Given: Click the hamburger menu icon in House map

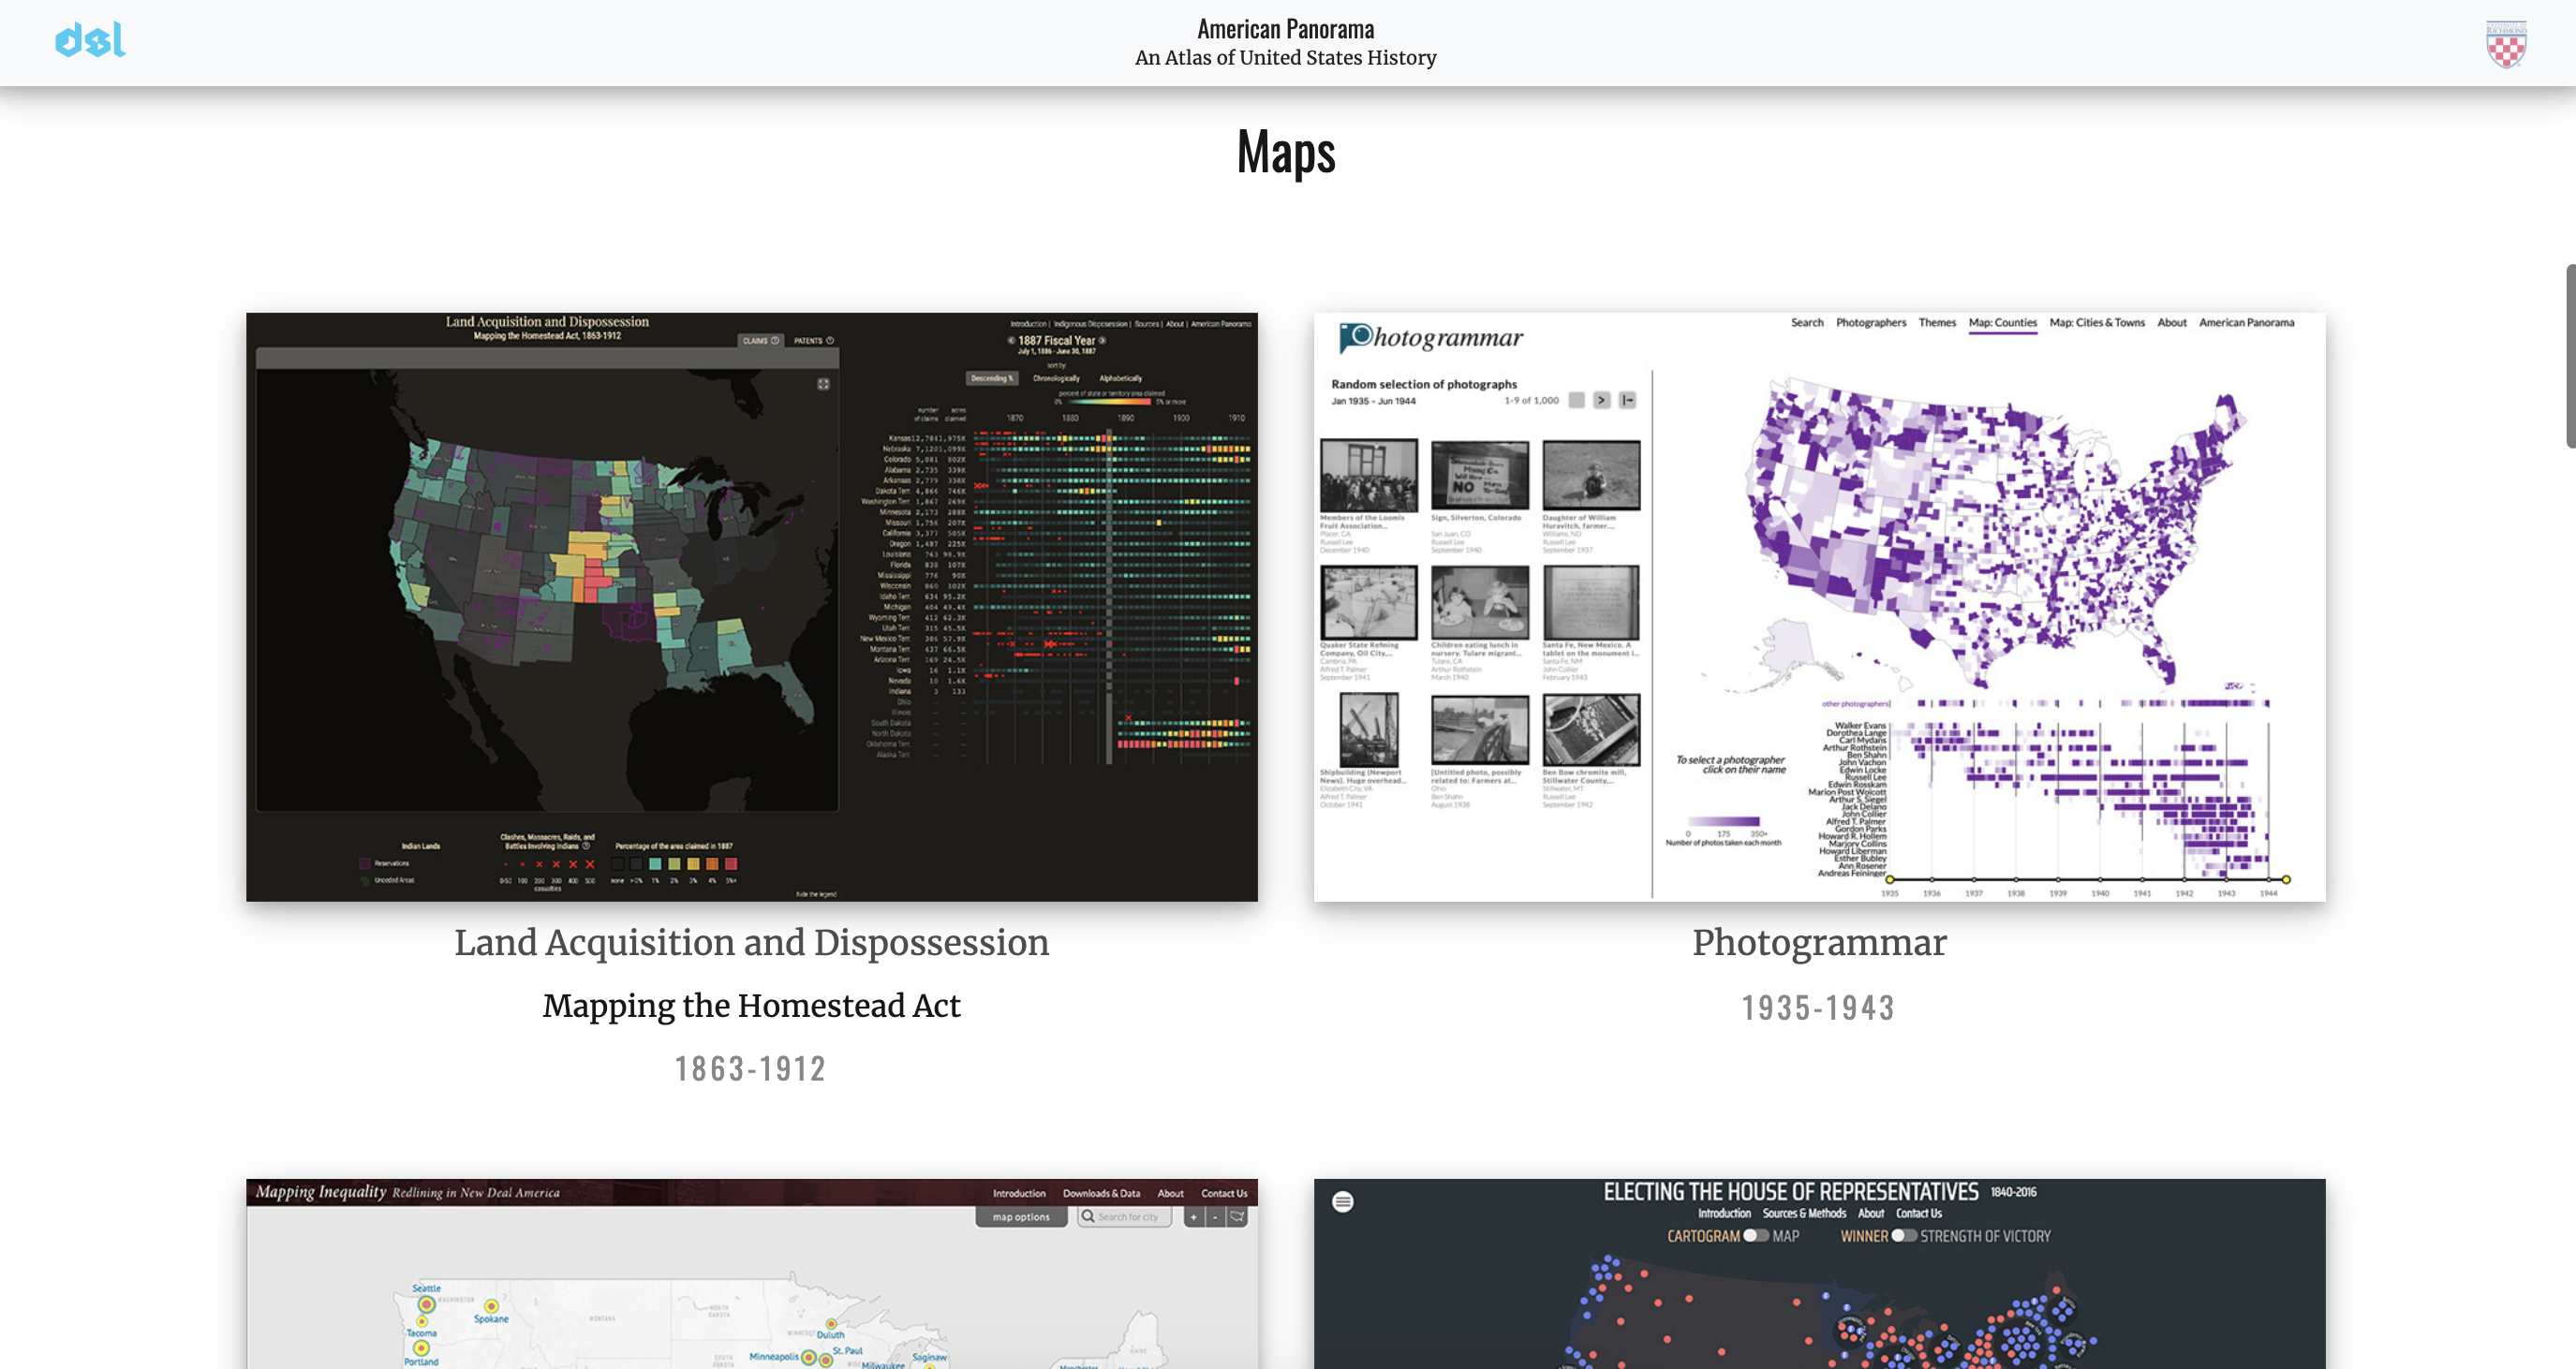Looking at the screenshot, I should click(x=1342, y=1202).
